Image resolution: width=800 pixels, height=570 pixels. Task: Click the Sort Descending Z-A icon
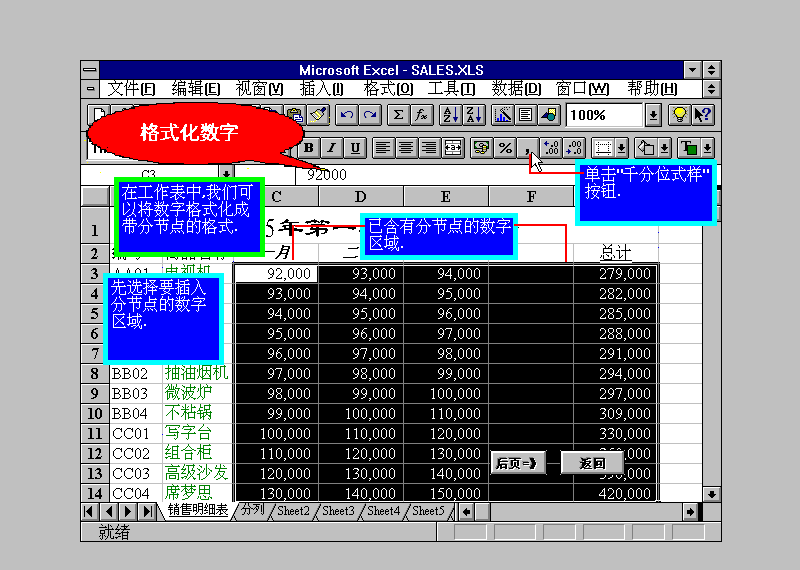coord(473,115)
